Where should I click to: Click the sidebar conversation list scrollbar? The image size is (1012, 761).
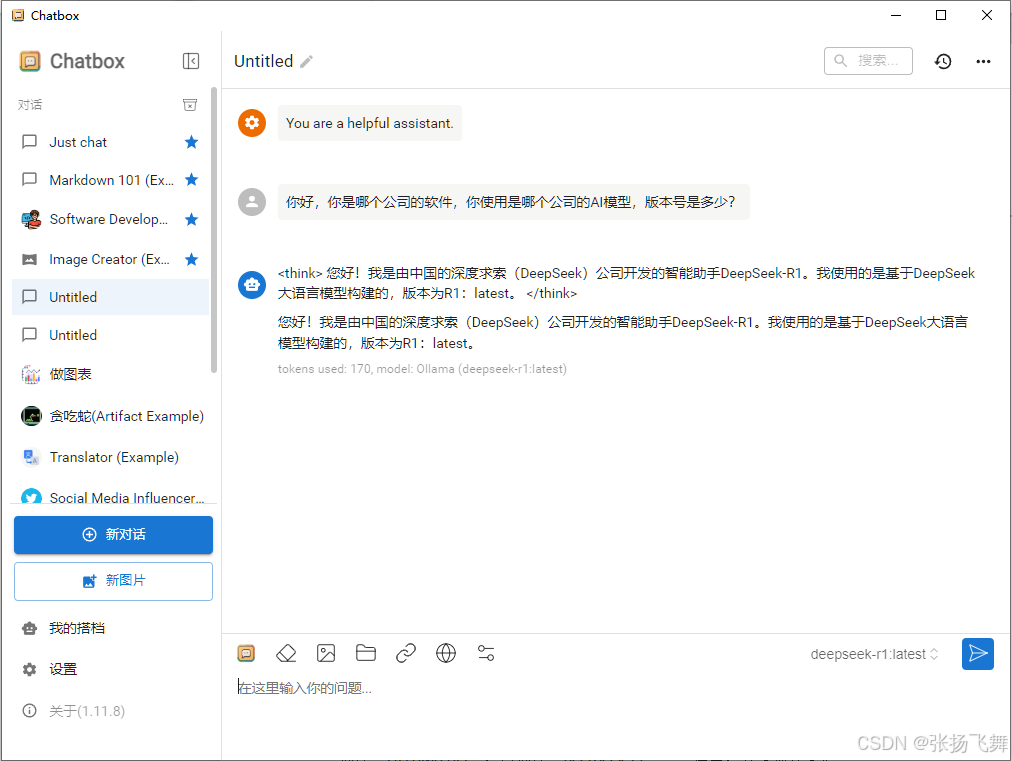tap(214, 230)
